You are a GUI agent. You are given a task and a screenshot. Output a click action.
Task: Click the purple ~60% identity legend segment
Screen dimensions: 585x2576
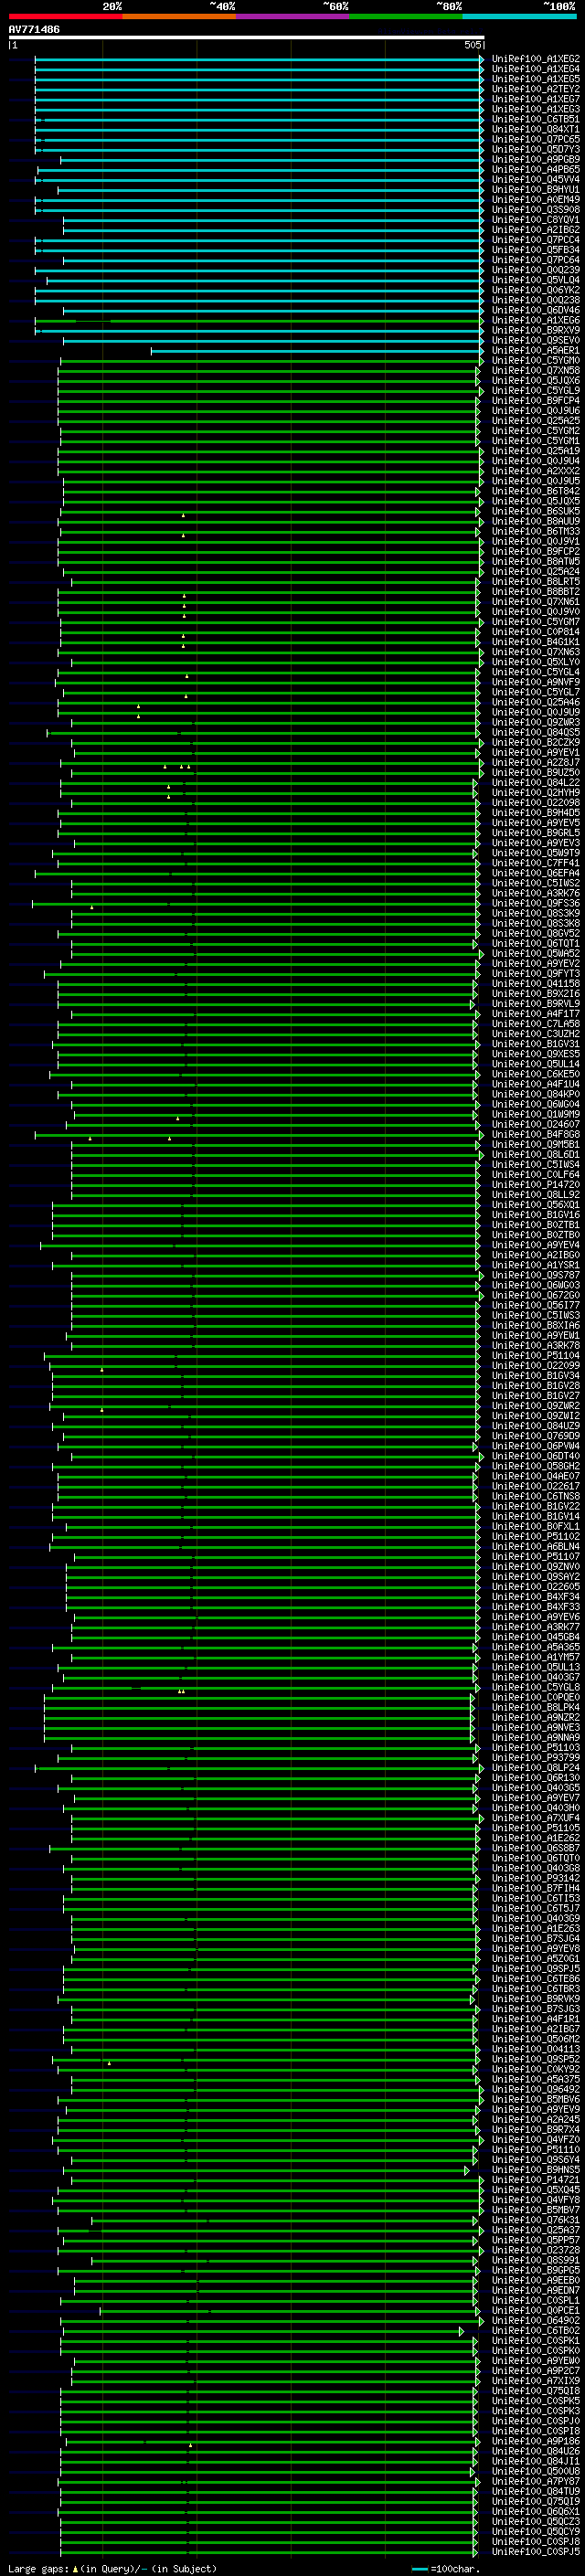[x=293, y=16]
